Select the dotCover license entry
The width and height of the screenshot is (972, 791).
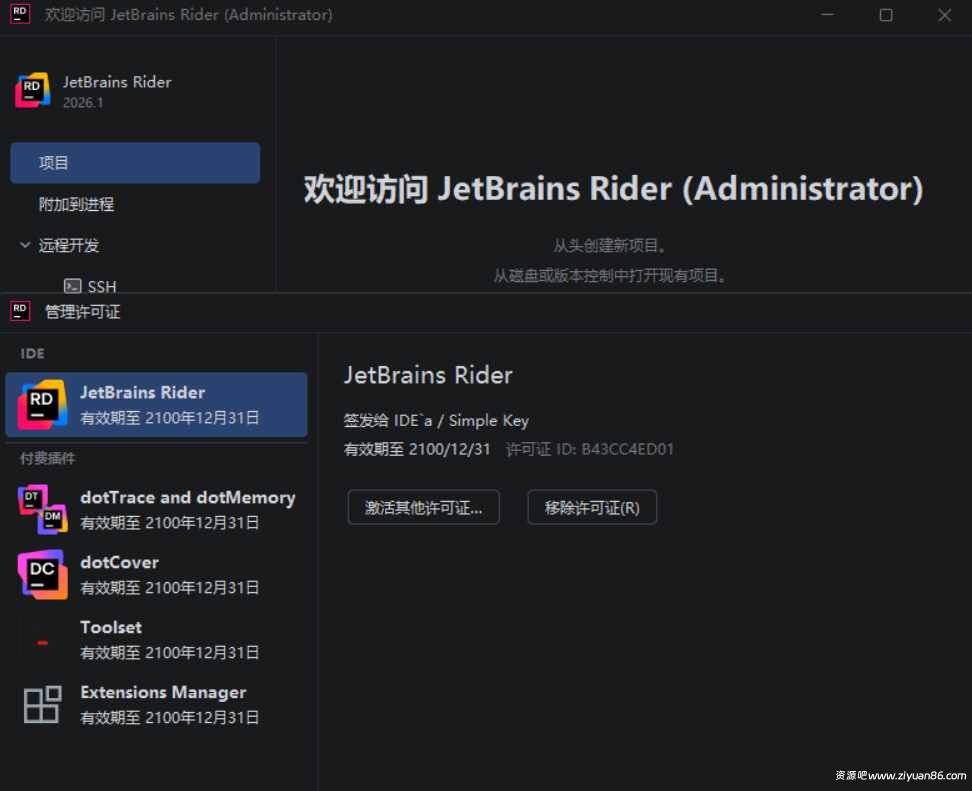pyautogui.click(x=160, y=574)
